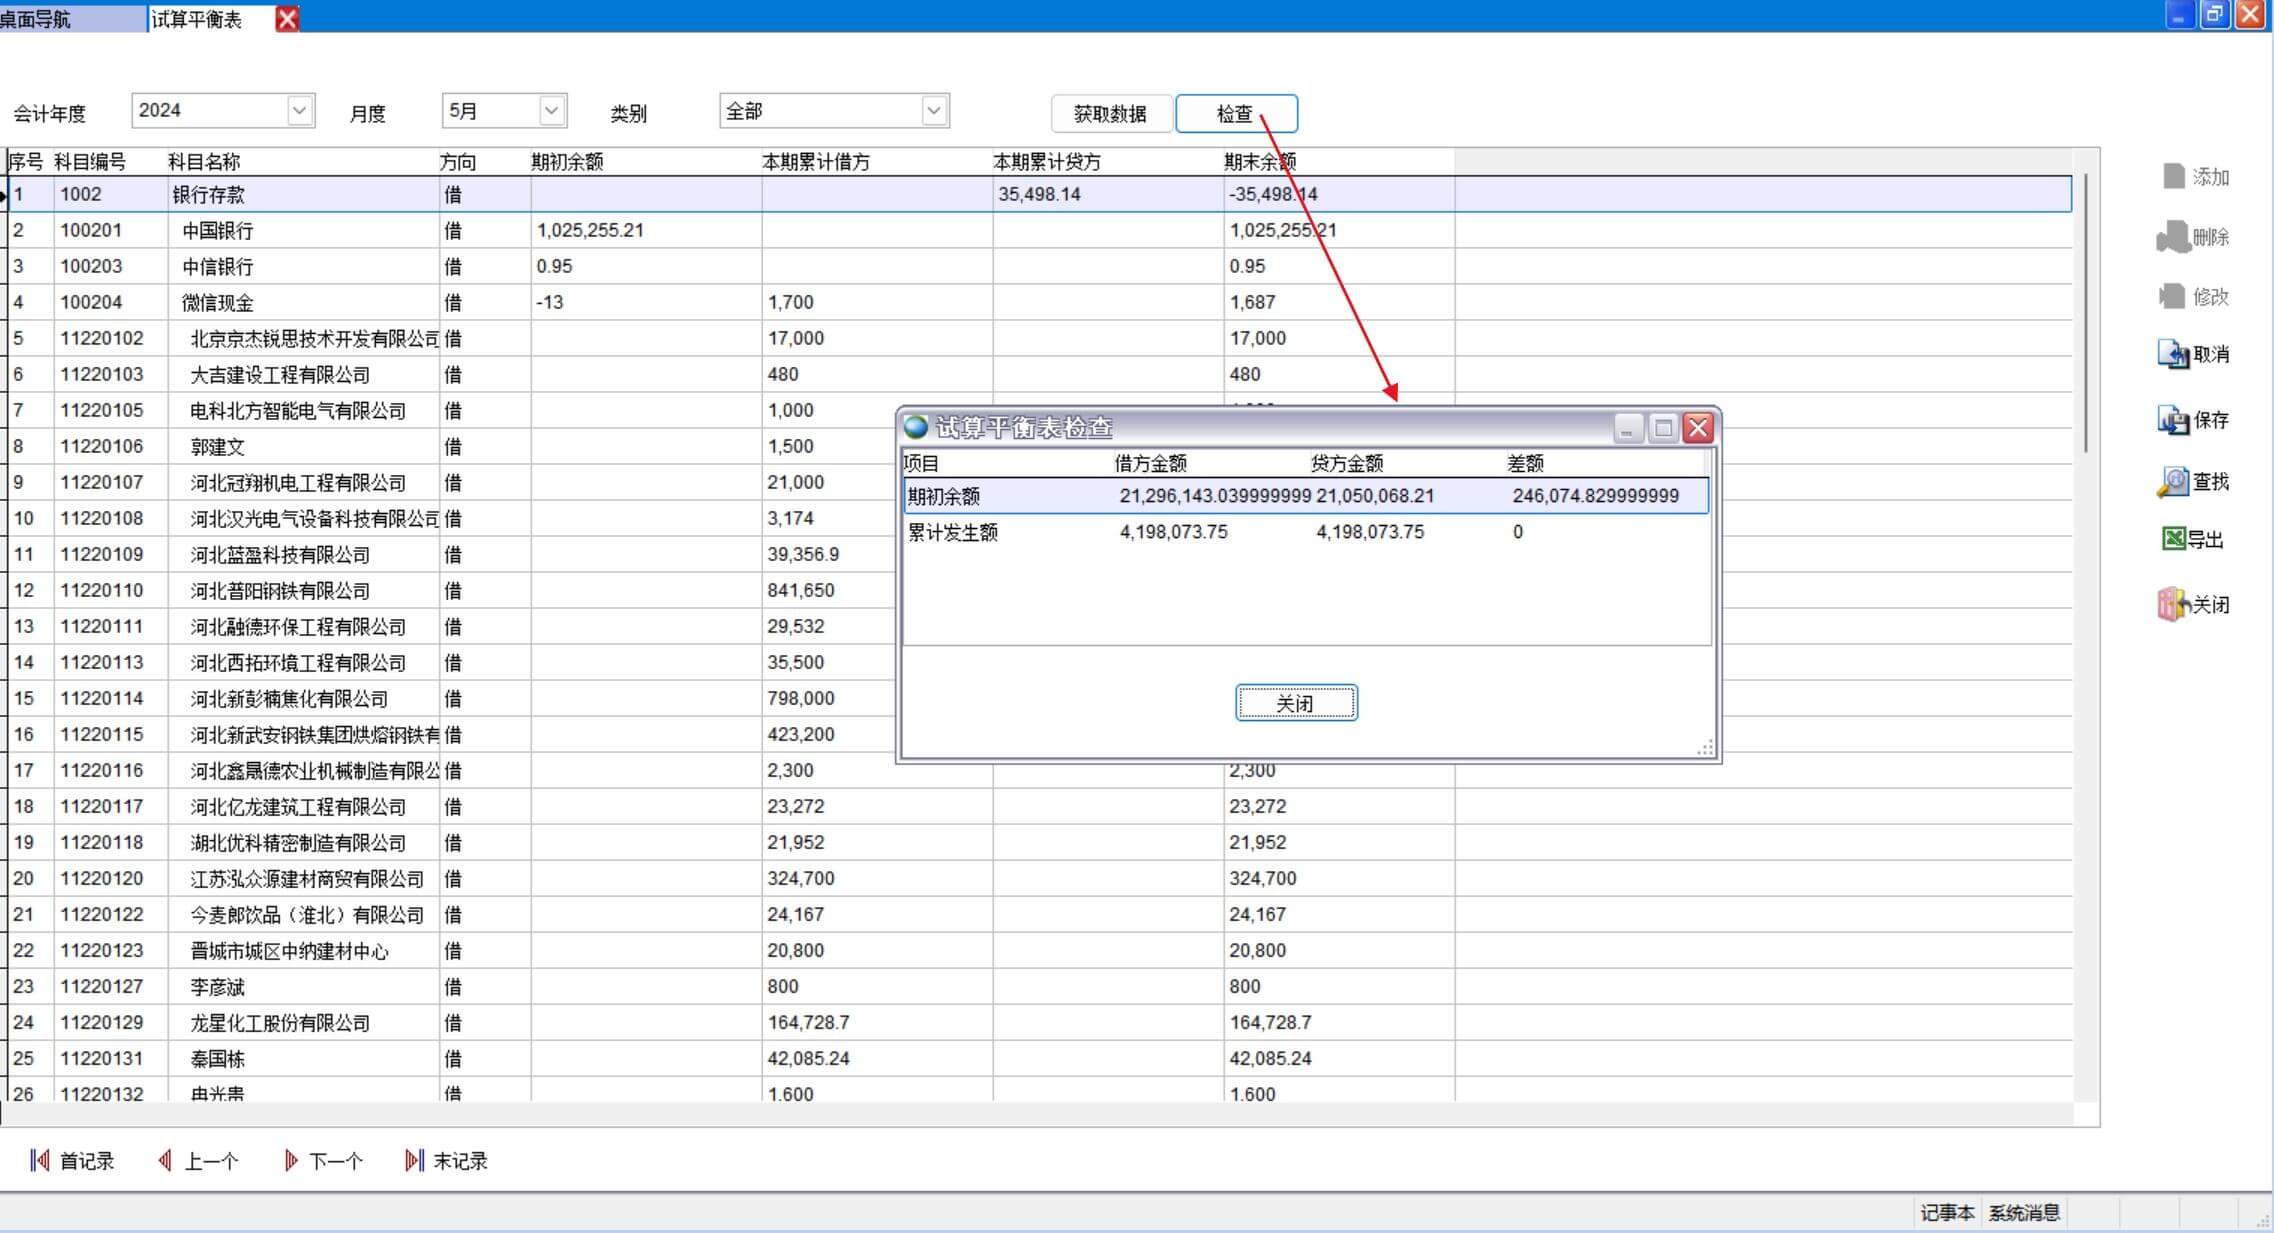
Task: Click the 添加 (add) icon
Action: pos(2175,177)
